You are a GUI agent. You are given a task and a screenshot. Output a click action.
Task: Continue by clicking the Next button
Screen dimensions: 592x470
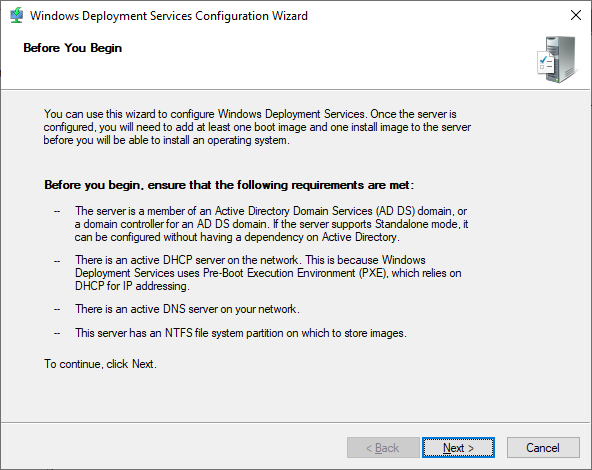click(x=458, y=448)
